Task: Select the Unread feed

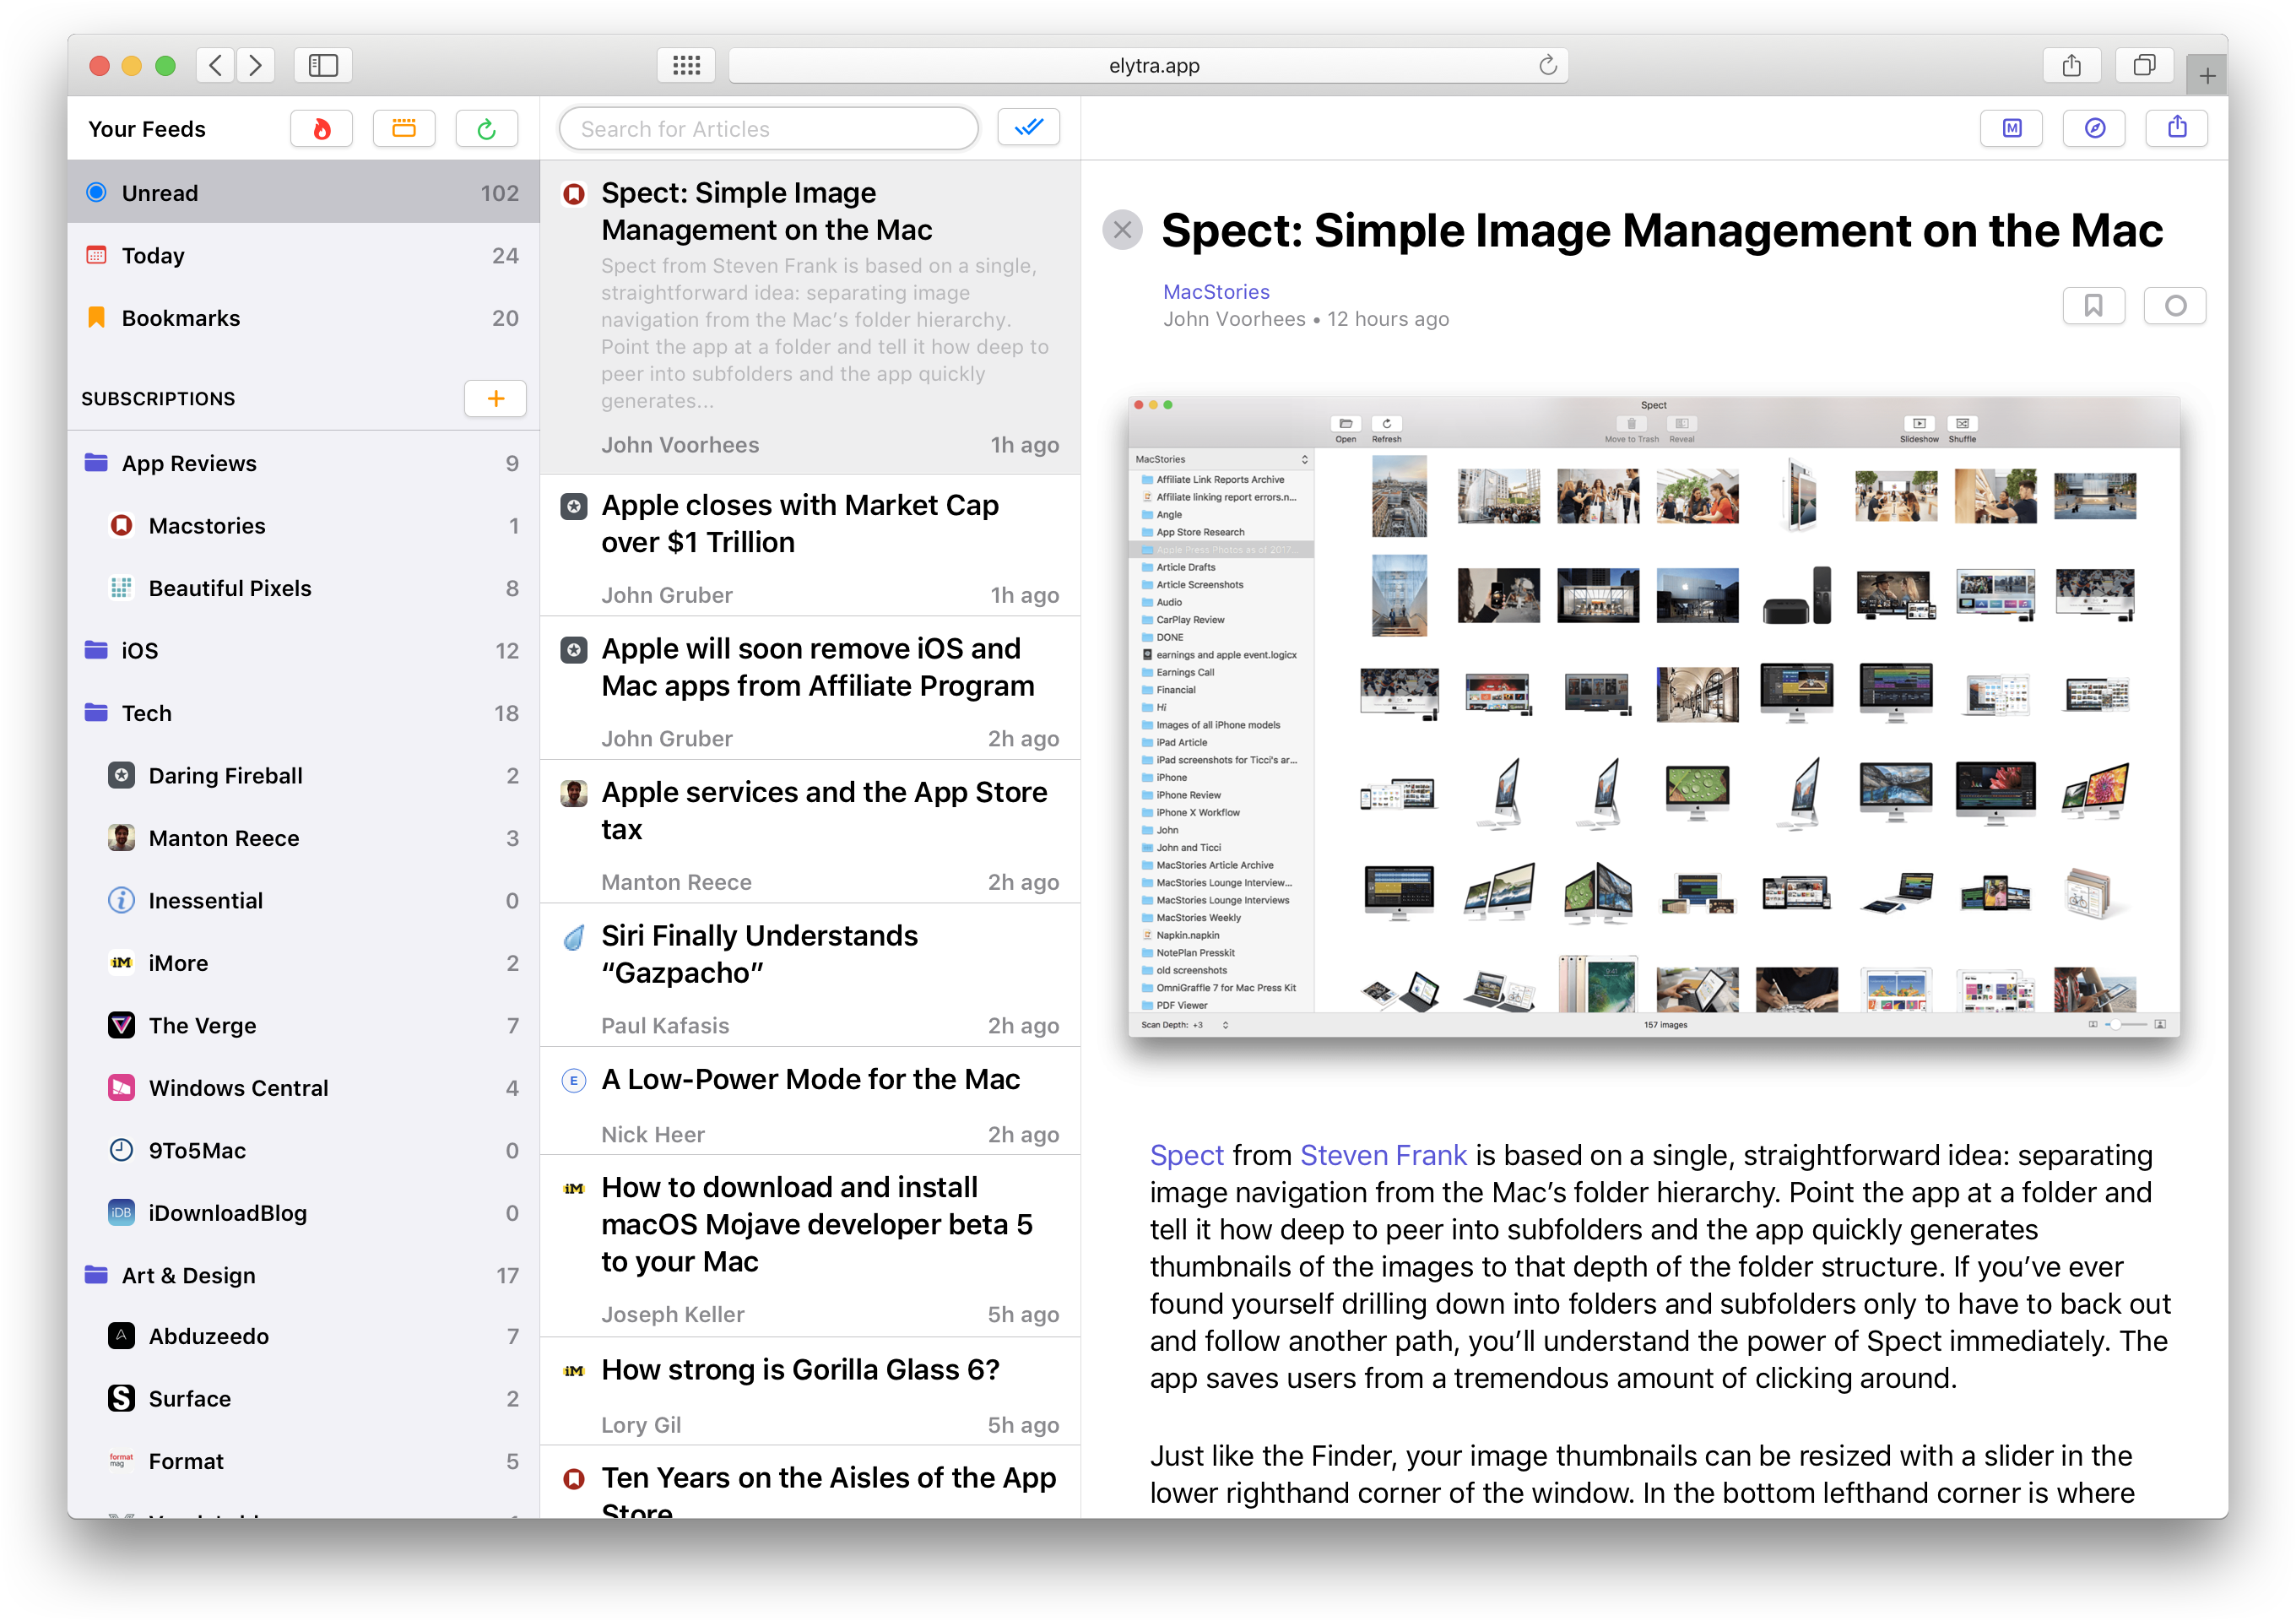Action: click(303, 192)
